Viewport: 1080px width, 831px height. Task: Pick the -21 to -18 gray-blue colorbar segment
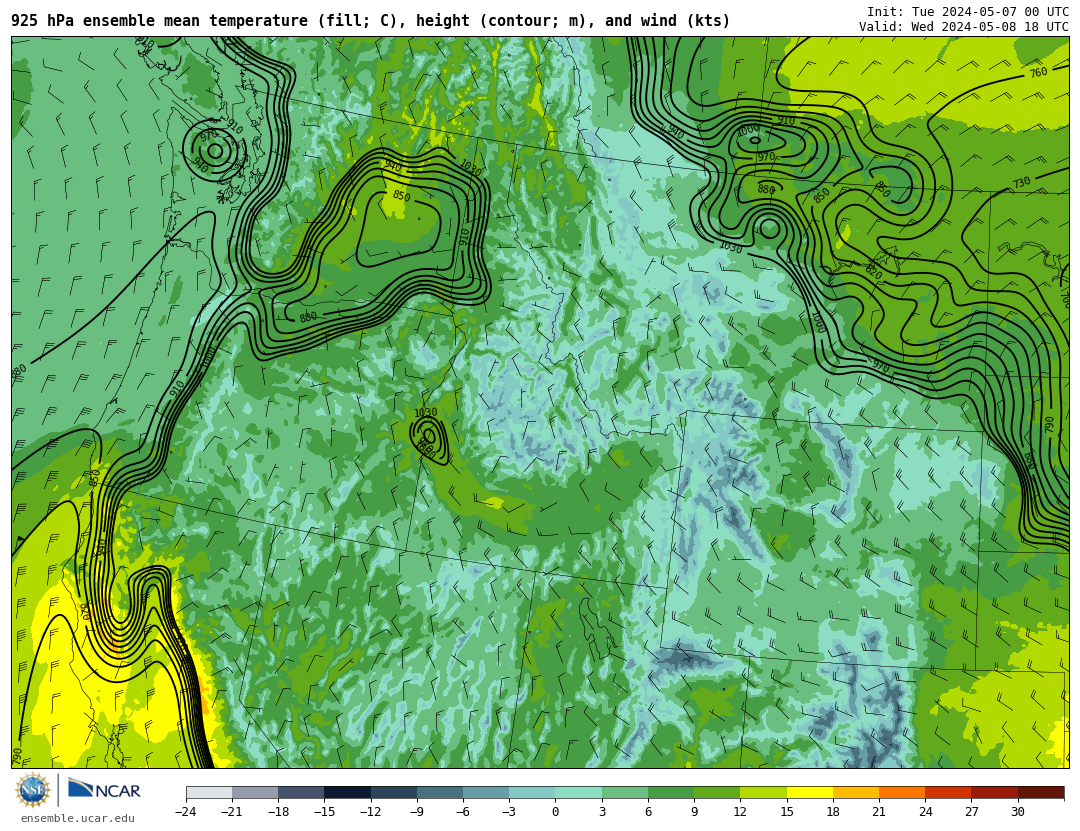[256, 792]
